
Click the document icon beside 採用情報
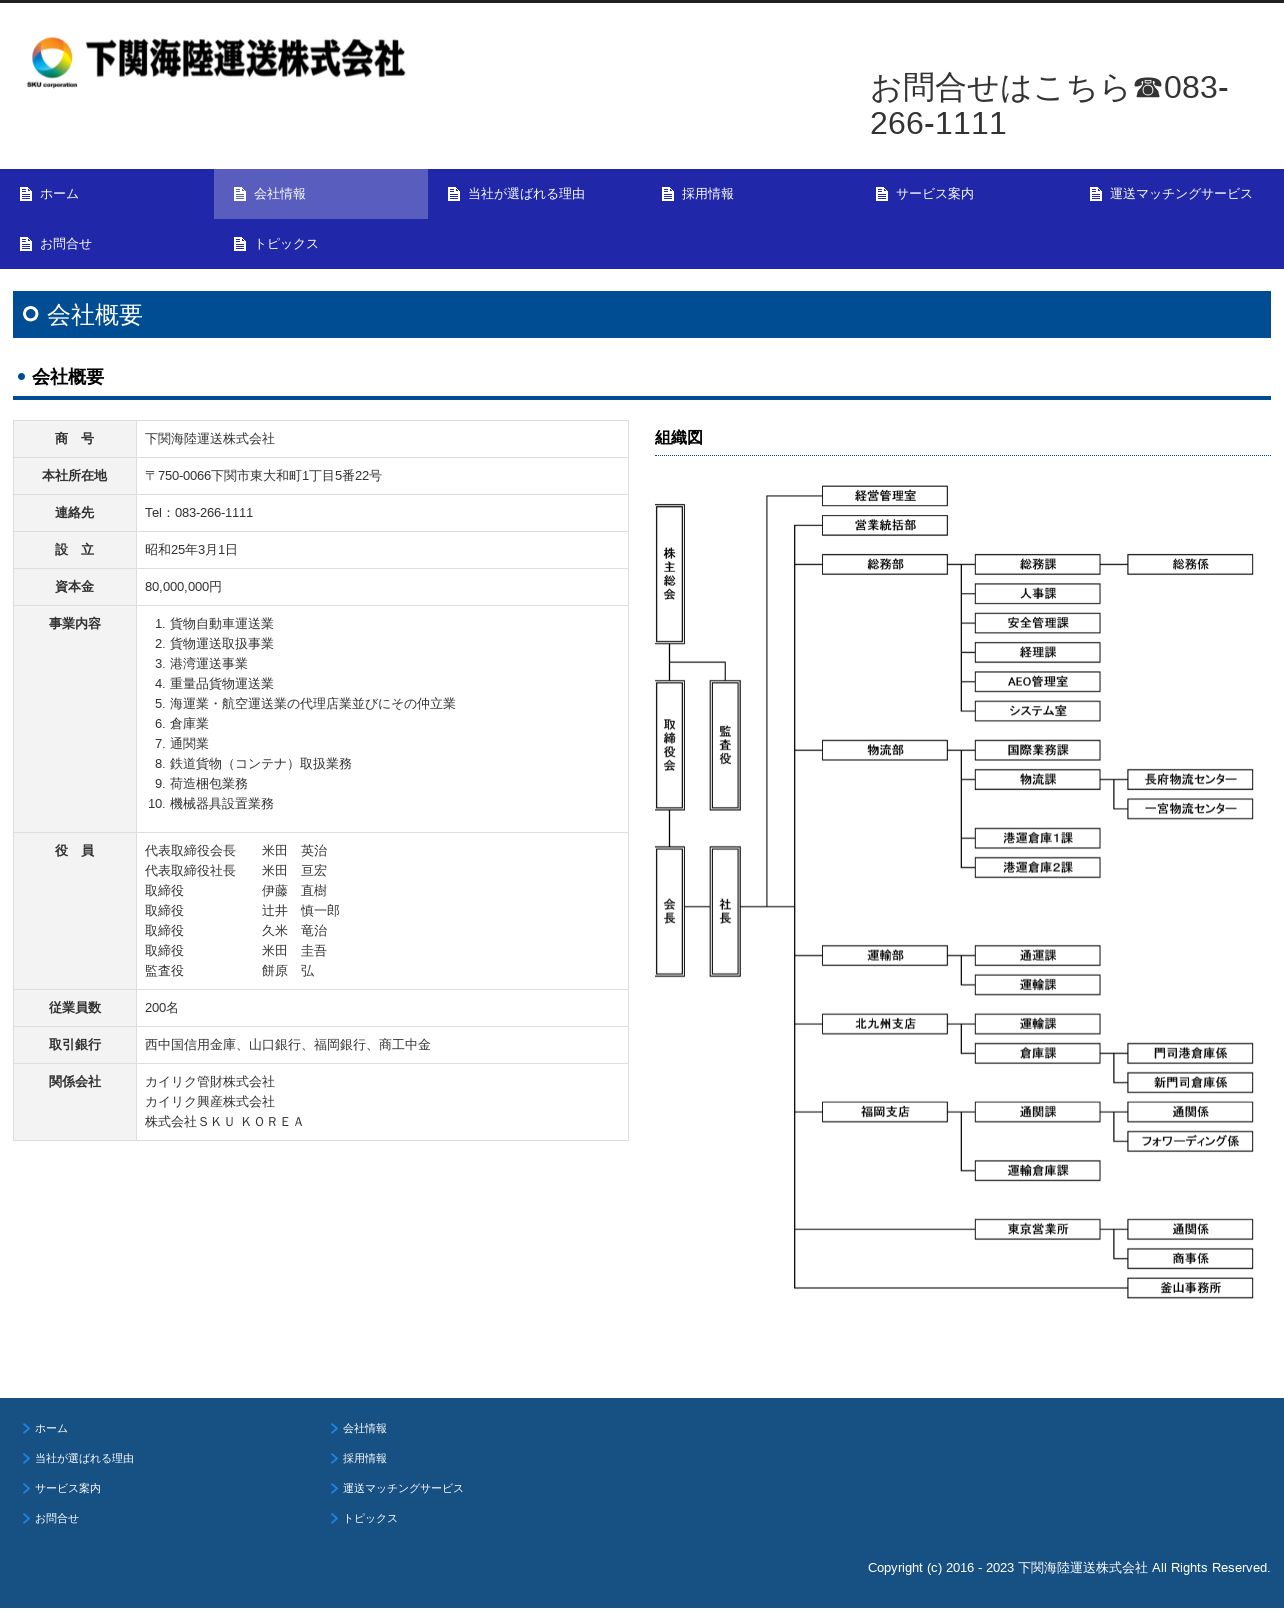668,194
